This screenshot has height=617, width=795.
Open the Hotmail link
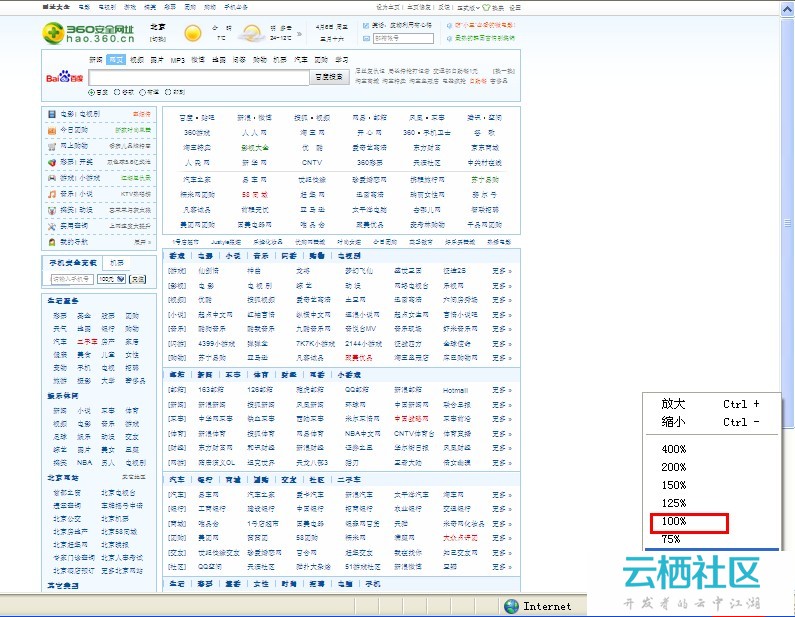pyautogui.click(x=455, y=390)
